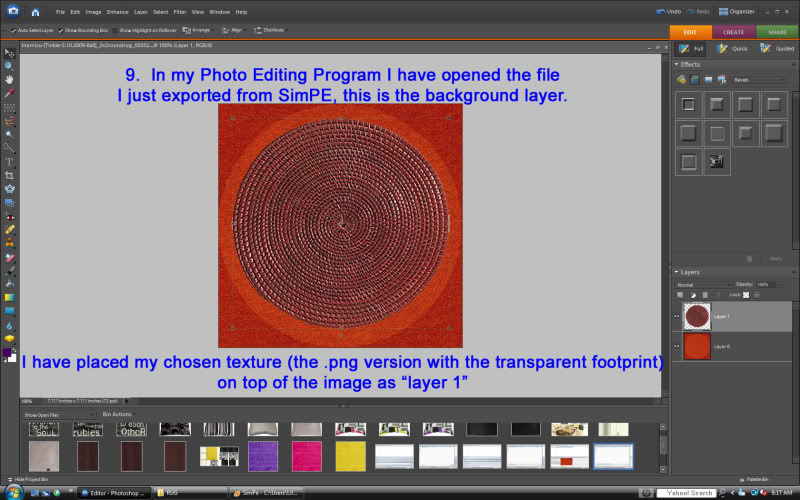Select the Eraser tool
Viewport: 800px width, 500px height.
coord(9,258)
